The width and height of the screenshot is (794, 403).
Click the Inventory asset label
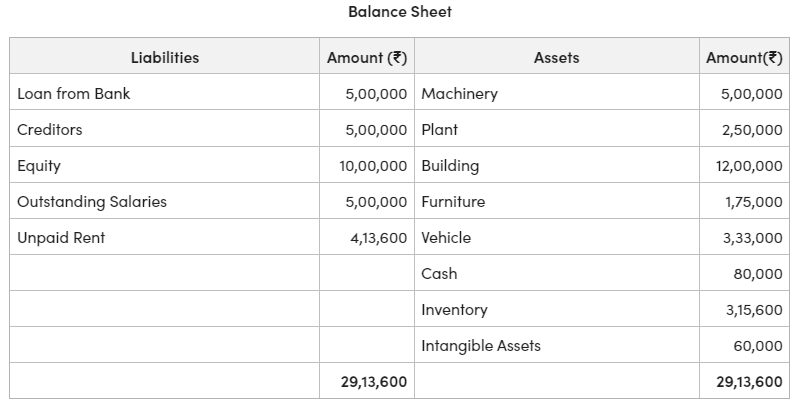click(x=454, y=310)
